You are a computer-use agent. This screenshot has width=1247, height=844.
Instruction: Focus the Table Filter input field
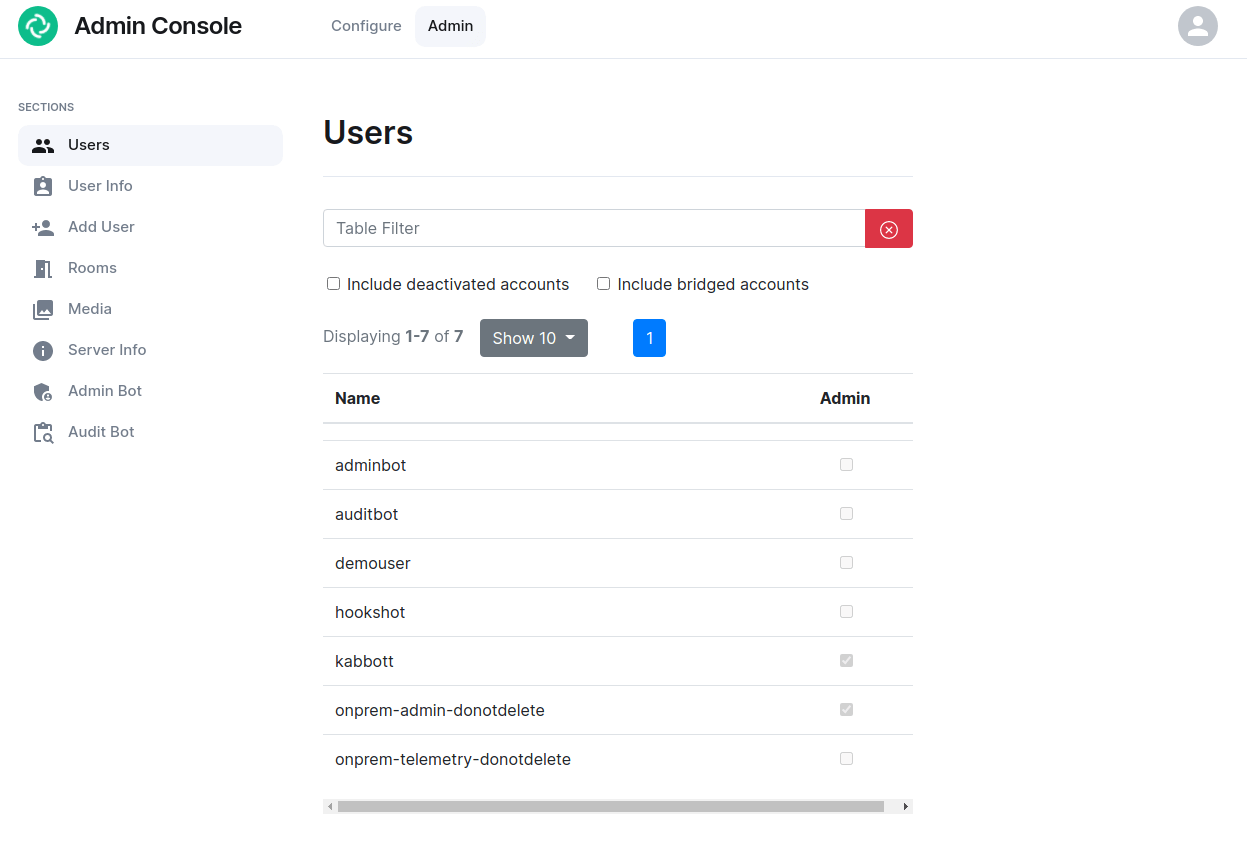point(593,229)
